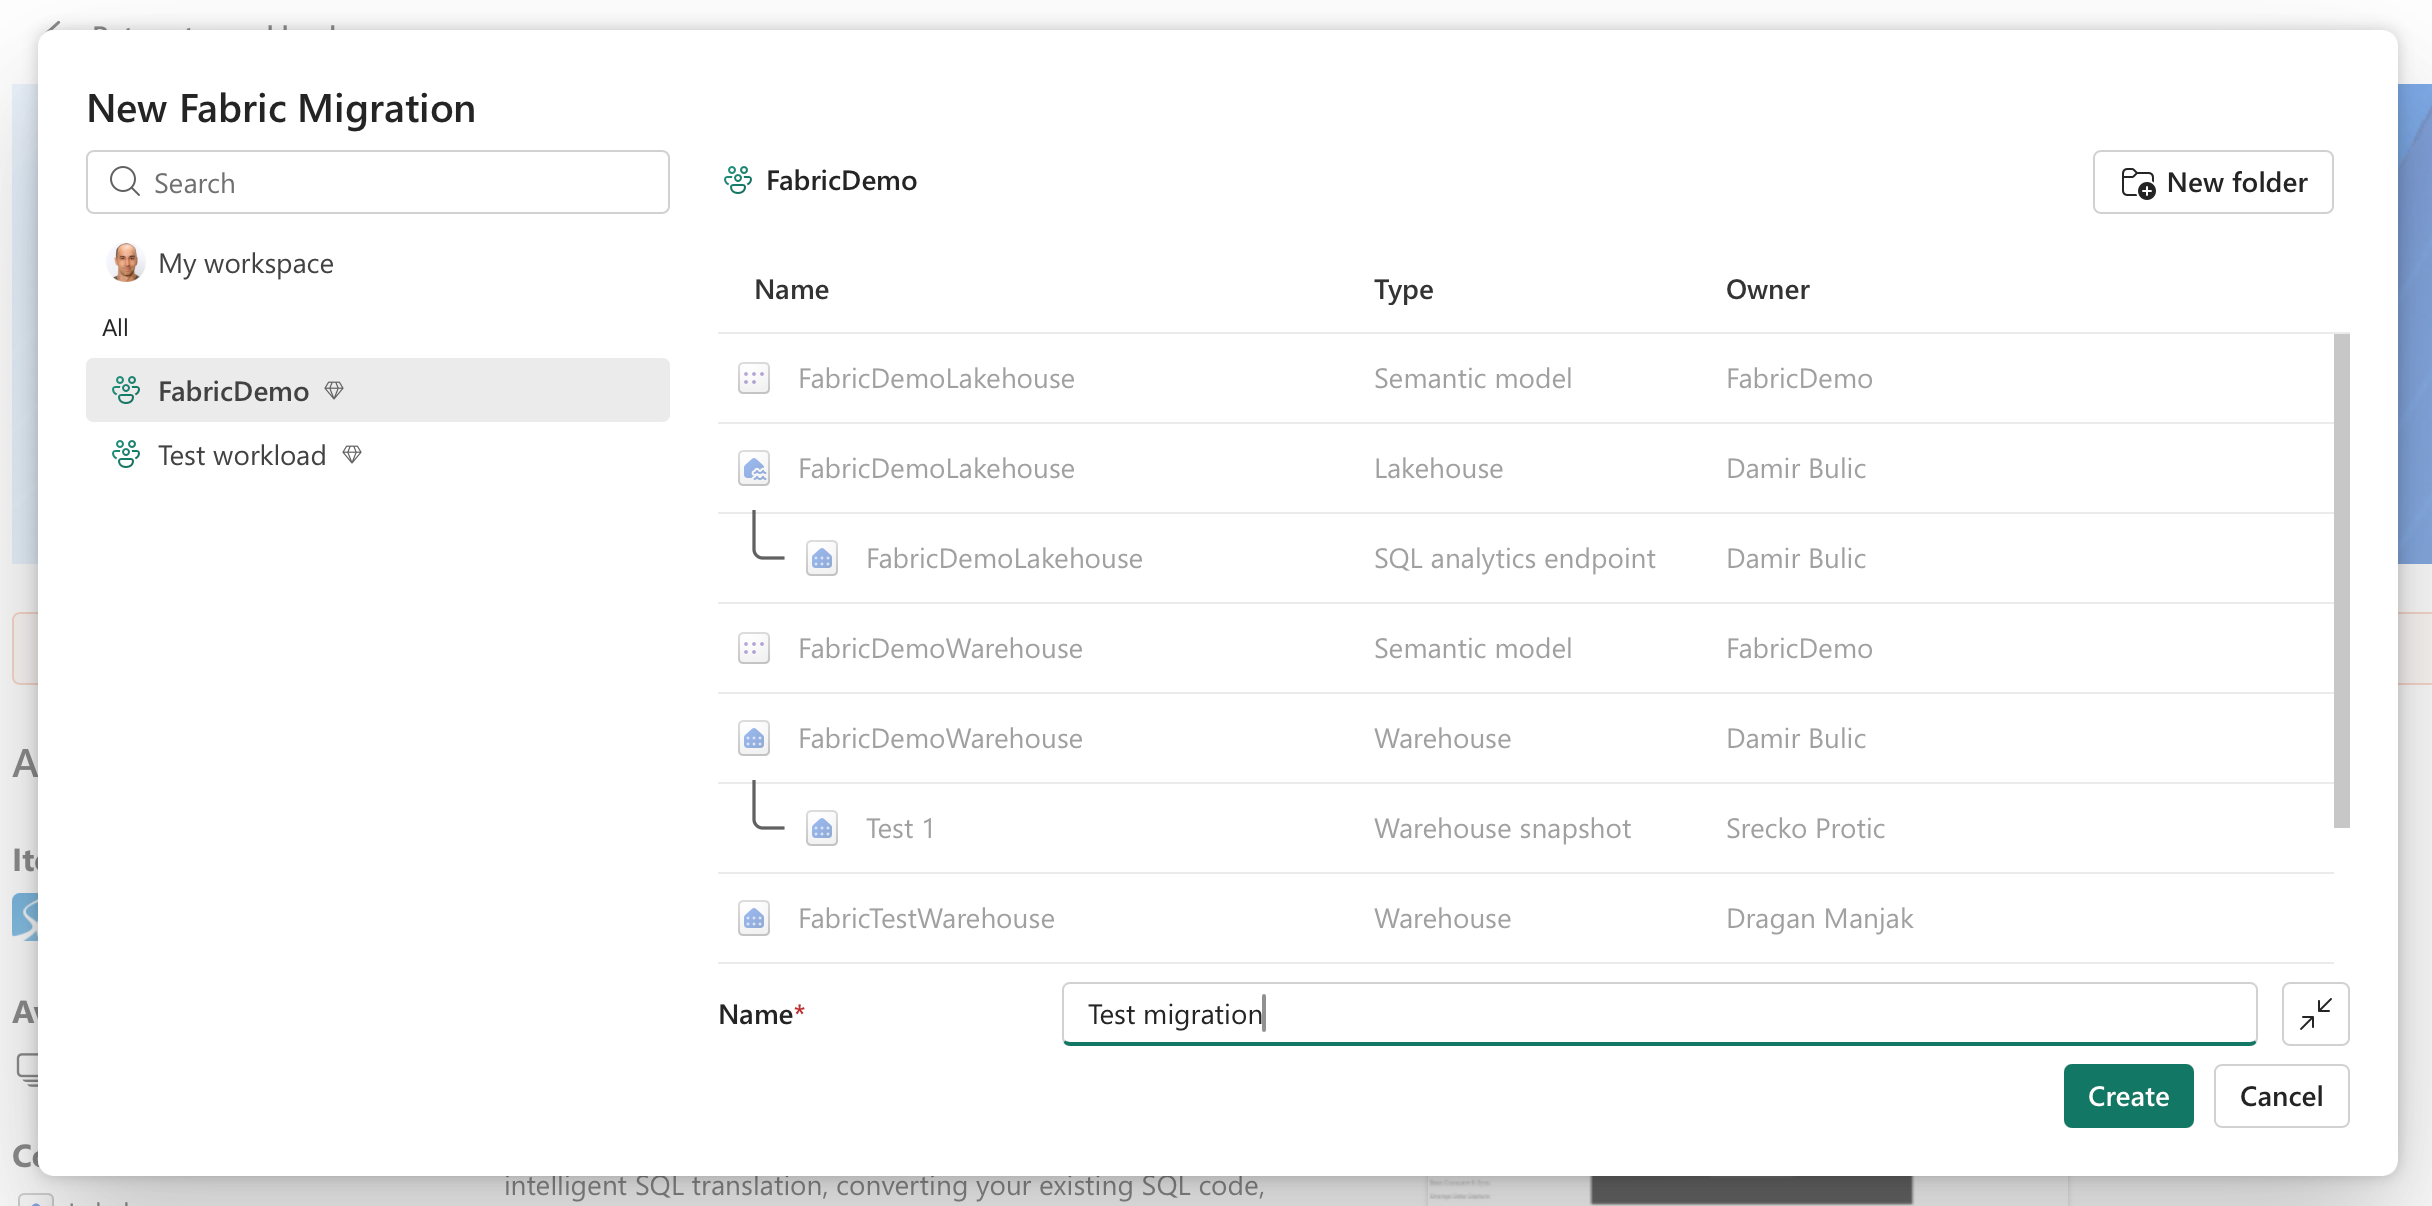
Task: Click the Name text input field
Action: [x=1658, y=1014]
